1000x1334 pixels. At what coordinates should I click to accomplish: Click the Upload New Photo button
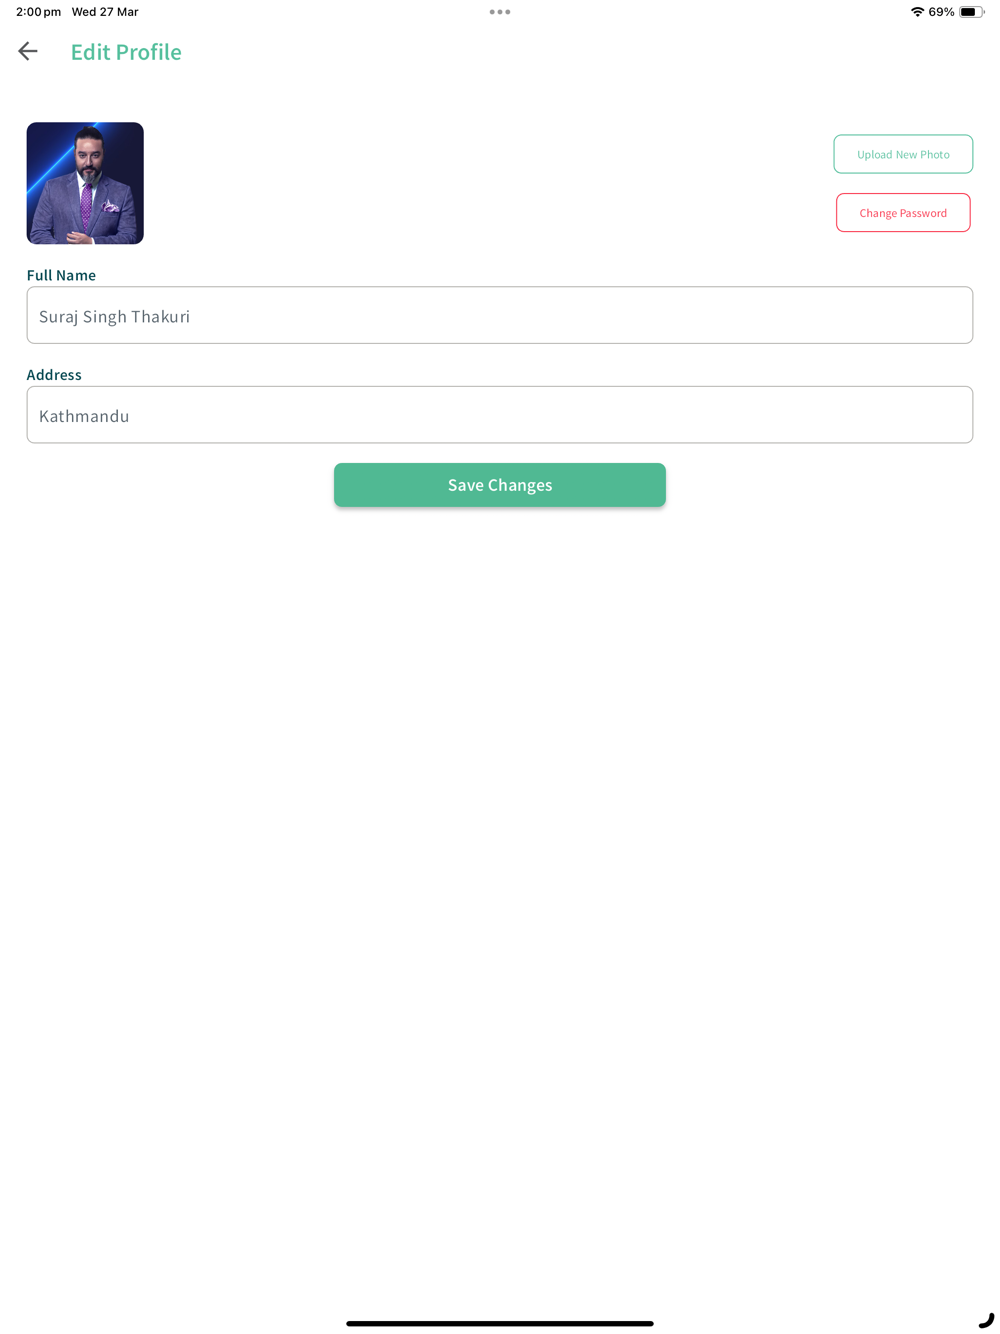point(903,154)
